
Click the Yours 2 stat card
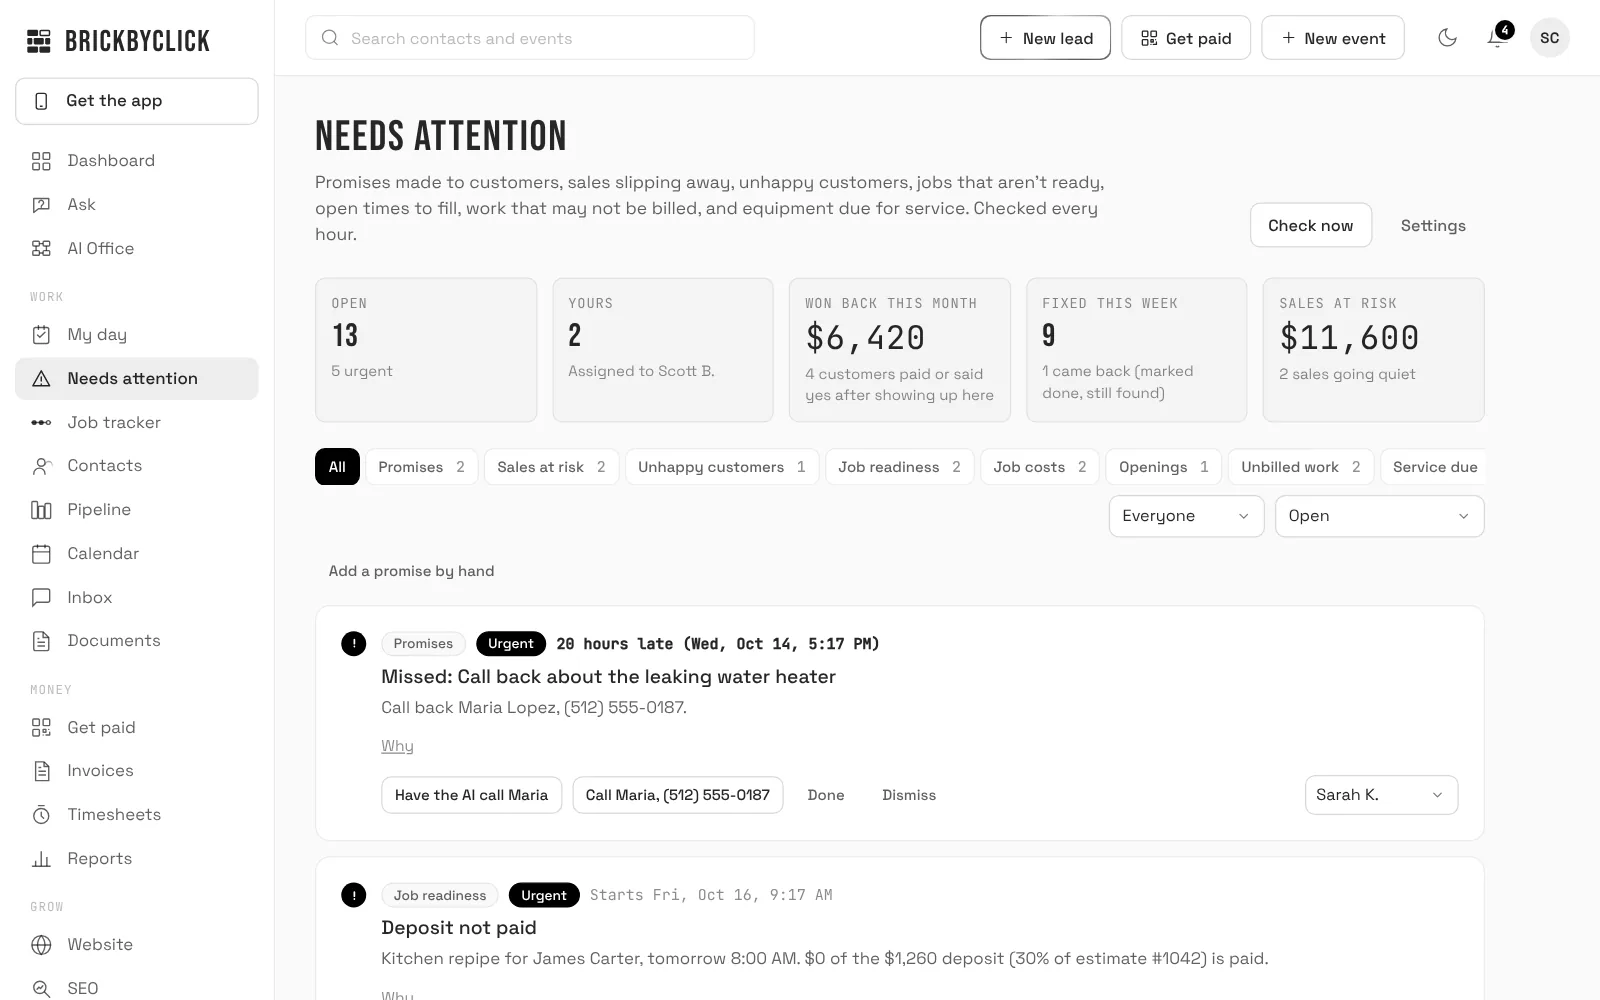click(x=663, y=350)
